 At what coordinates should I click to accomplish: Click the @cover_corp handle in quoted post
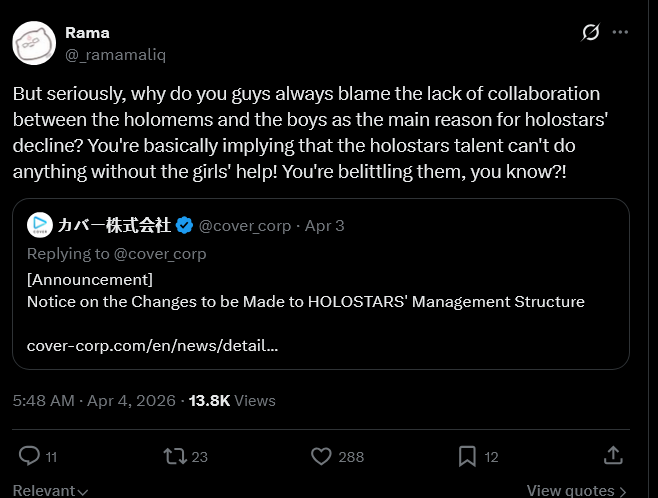click(x=245, y=226)
